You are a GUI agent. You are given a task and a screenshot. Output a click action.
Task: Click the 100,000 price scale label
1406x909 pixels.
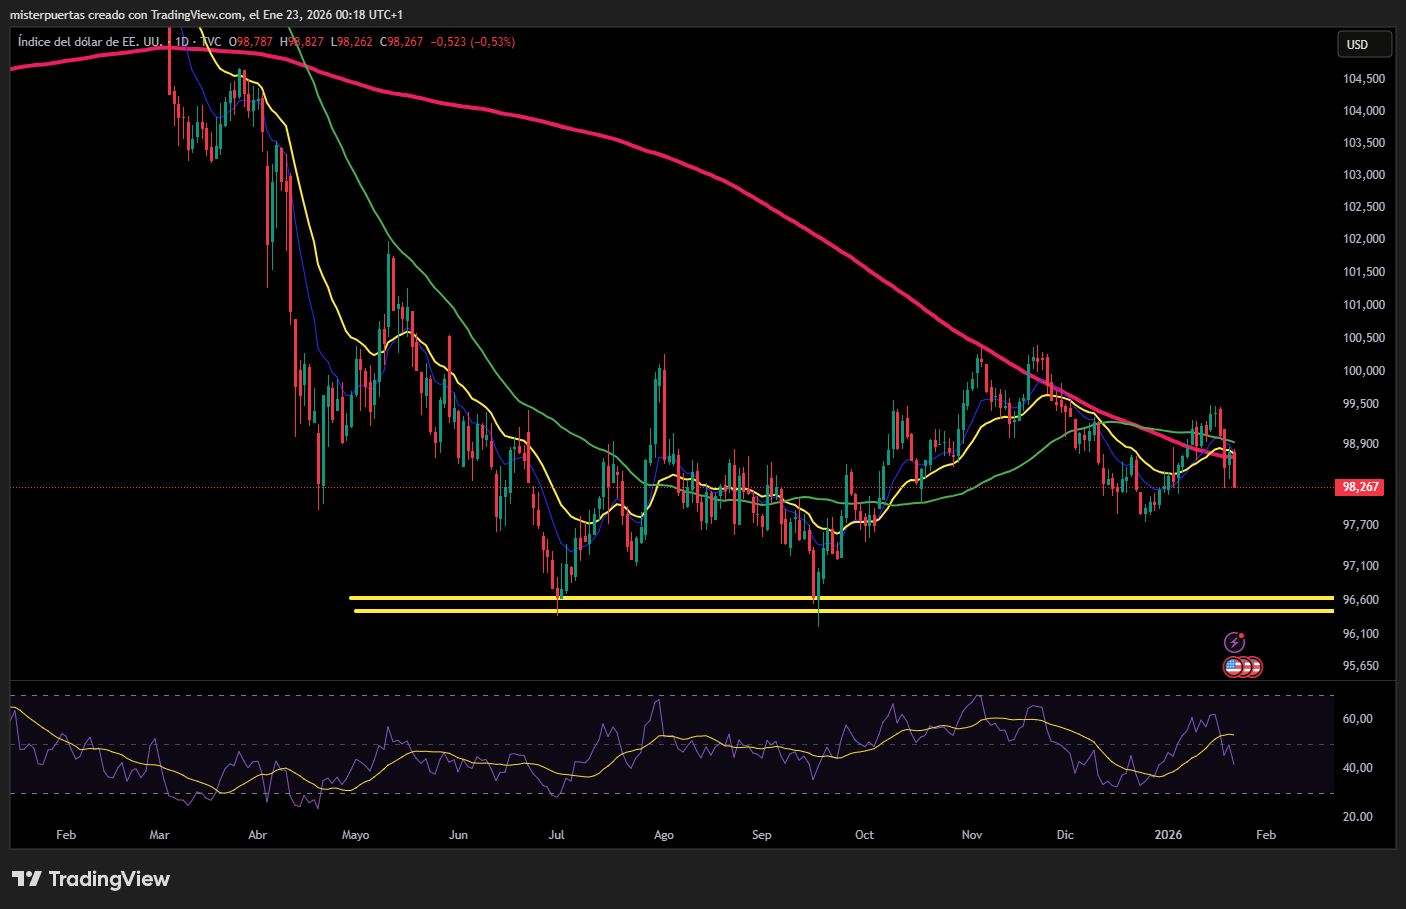(x=1364, y=371)
